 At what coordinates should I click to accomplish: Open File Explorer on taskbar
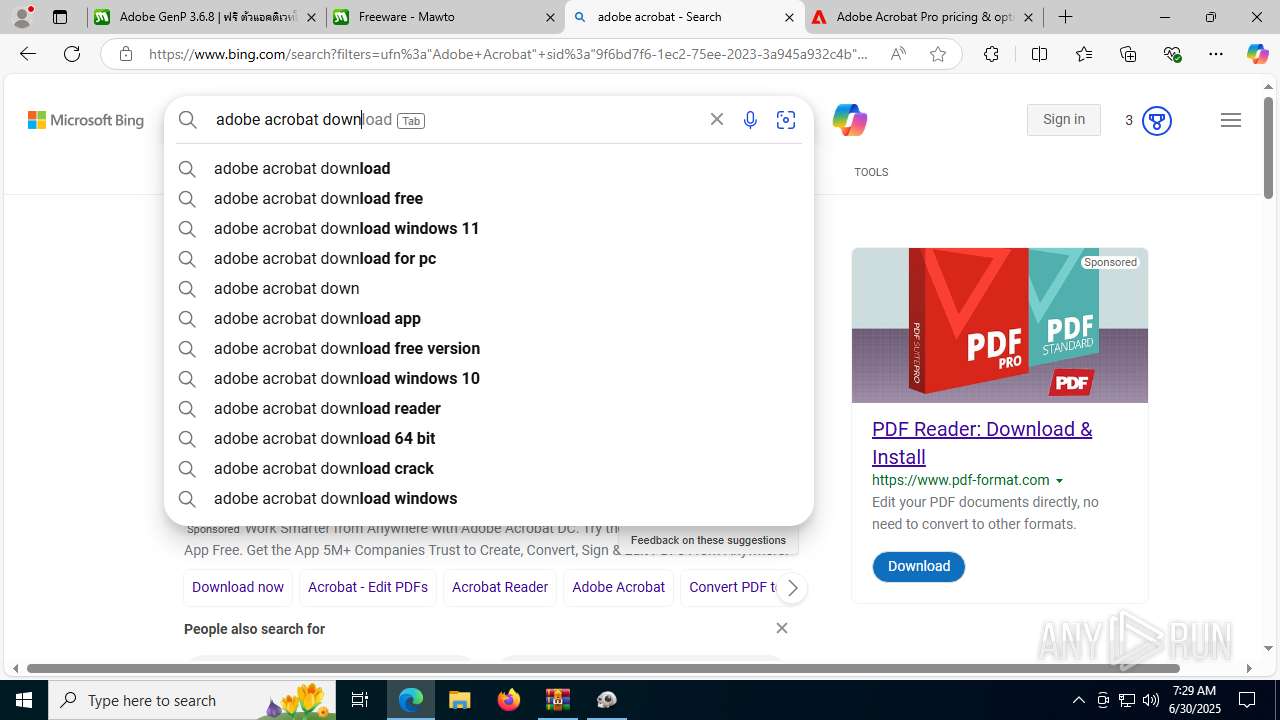(x=459, y=700)
